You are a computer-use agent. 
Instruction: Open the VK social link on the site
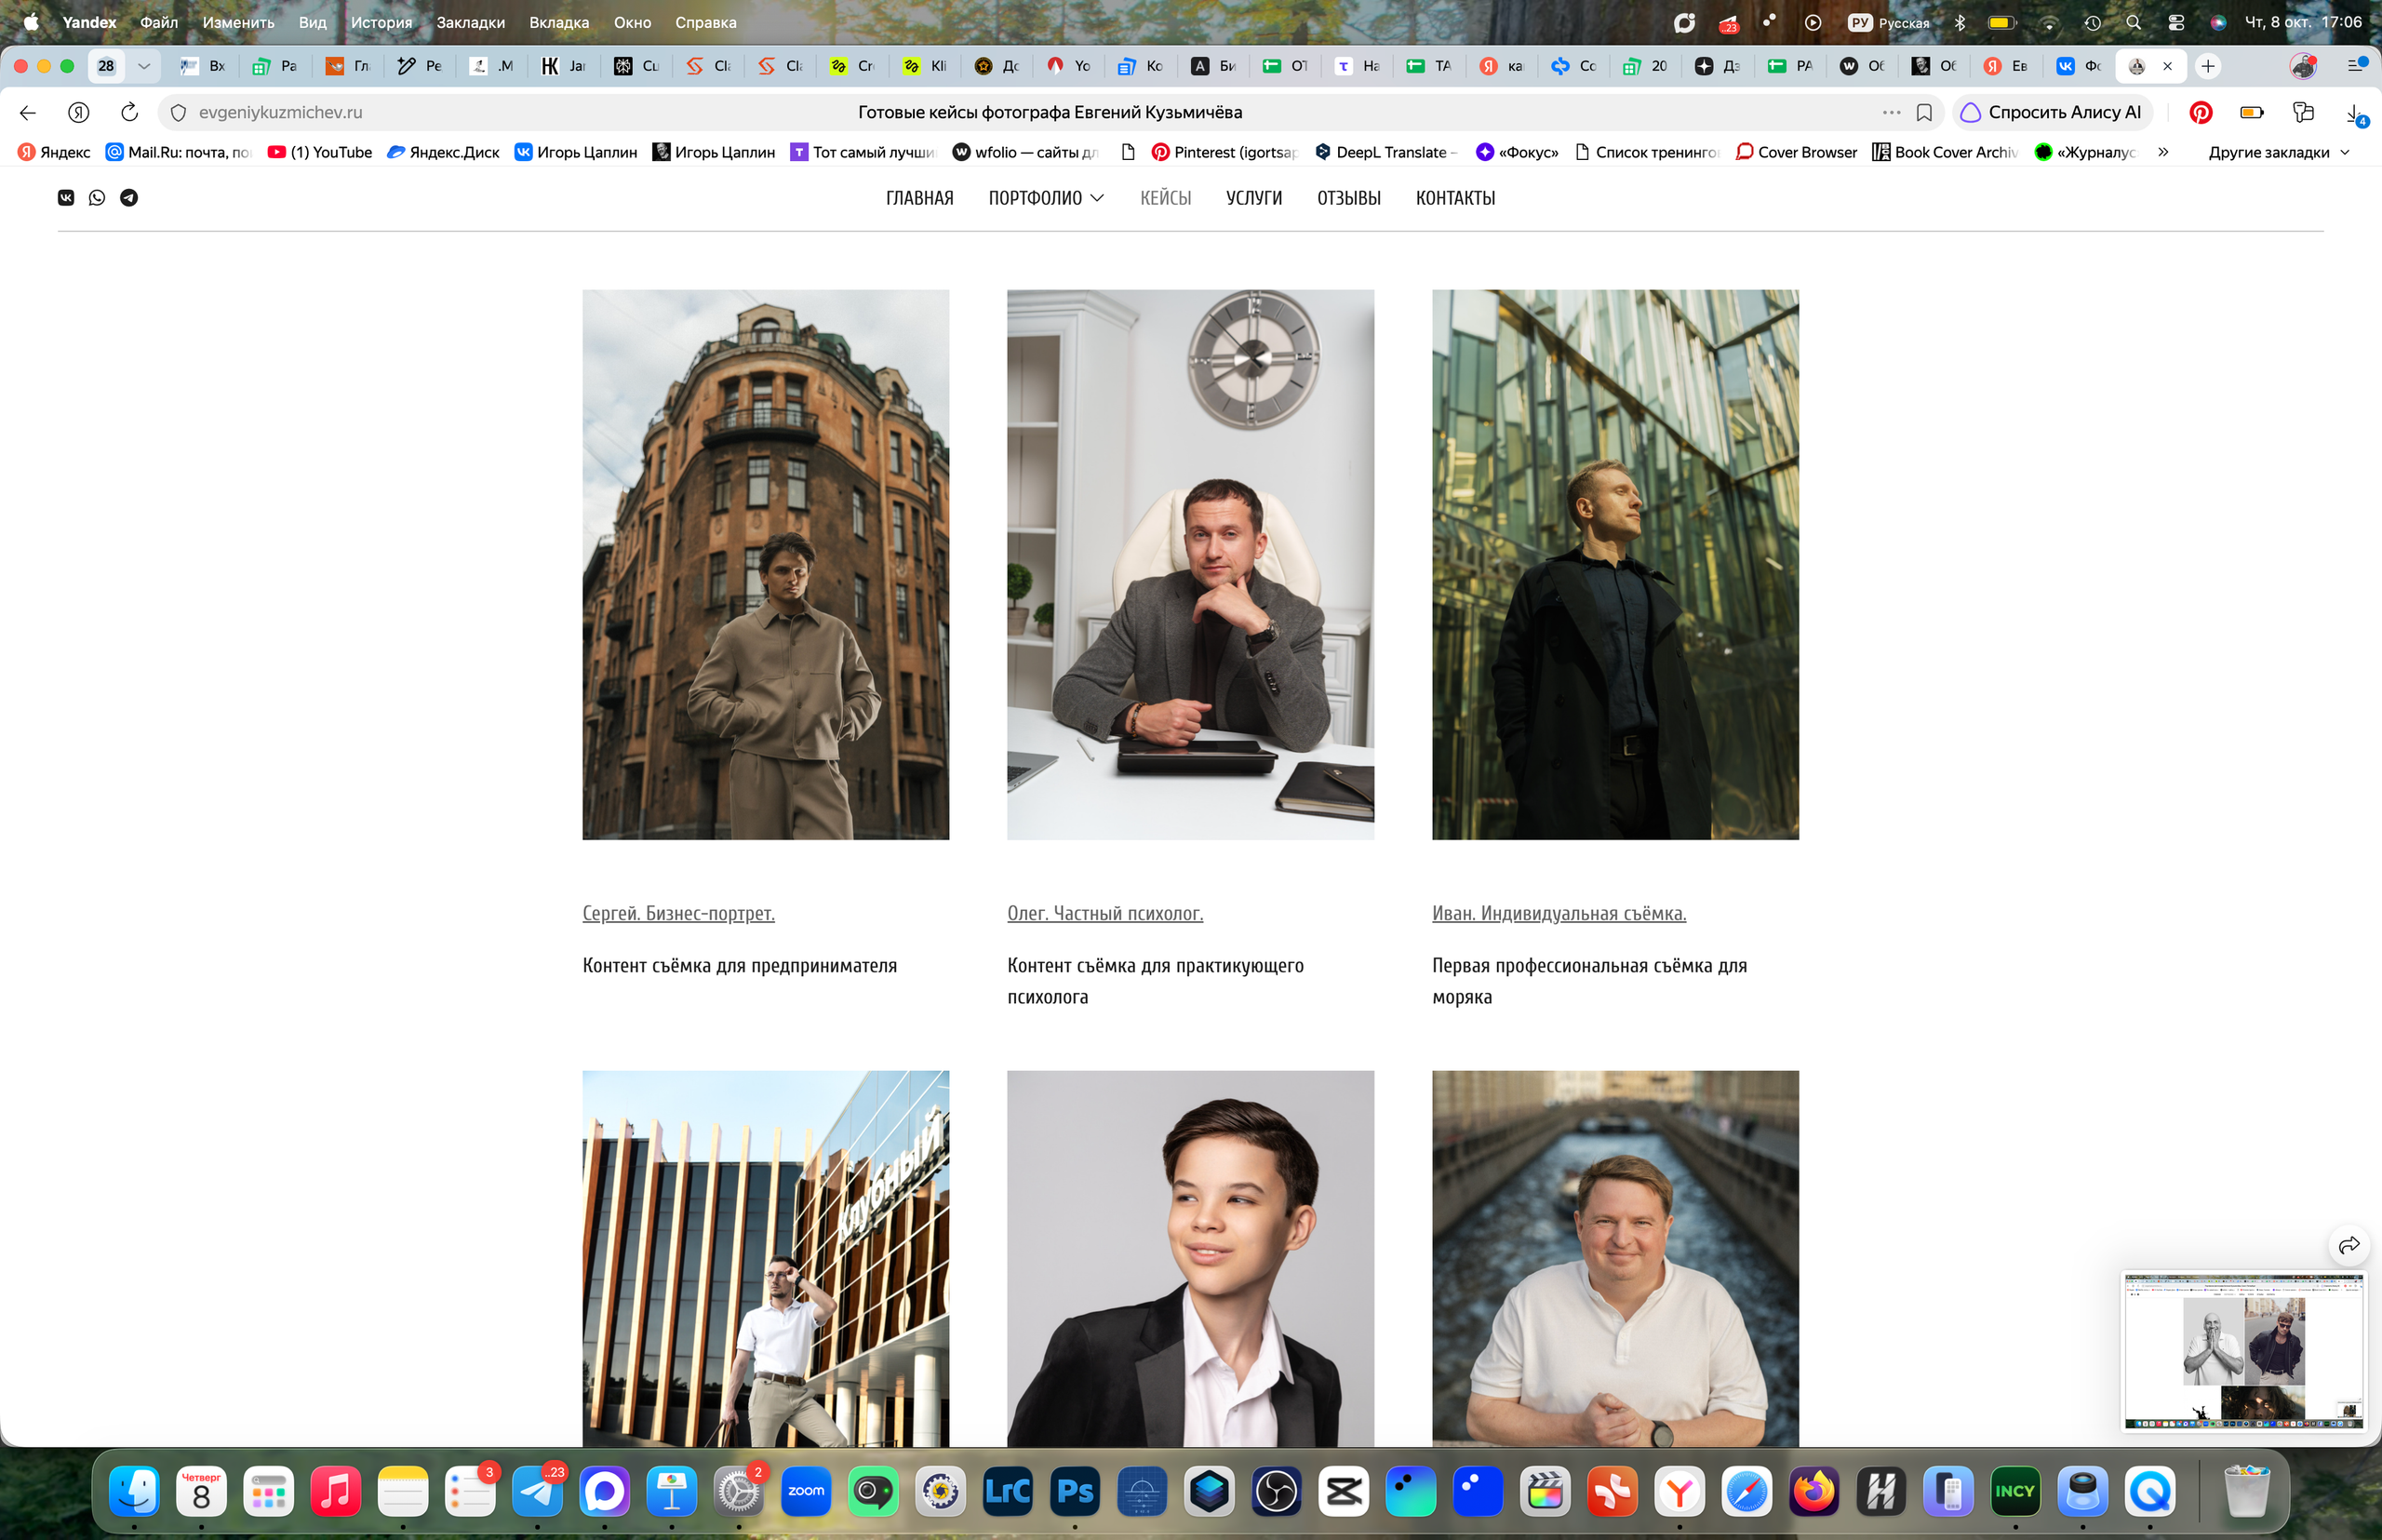[x=66, y=197]
